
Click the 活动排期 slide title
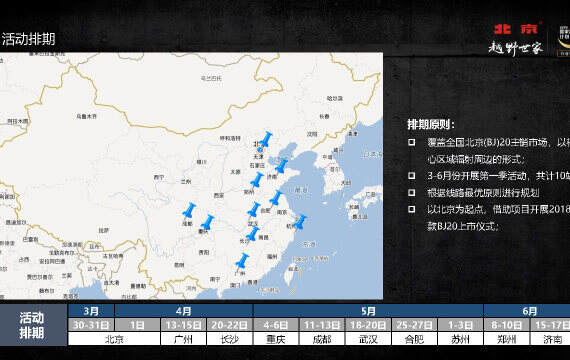pos(28,39)
